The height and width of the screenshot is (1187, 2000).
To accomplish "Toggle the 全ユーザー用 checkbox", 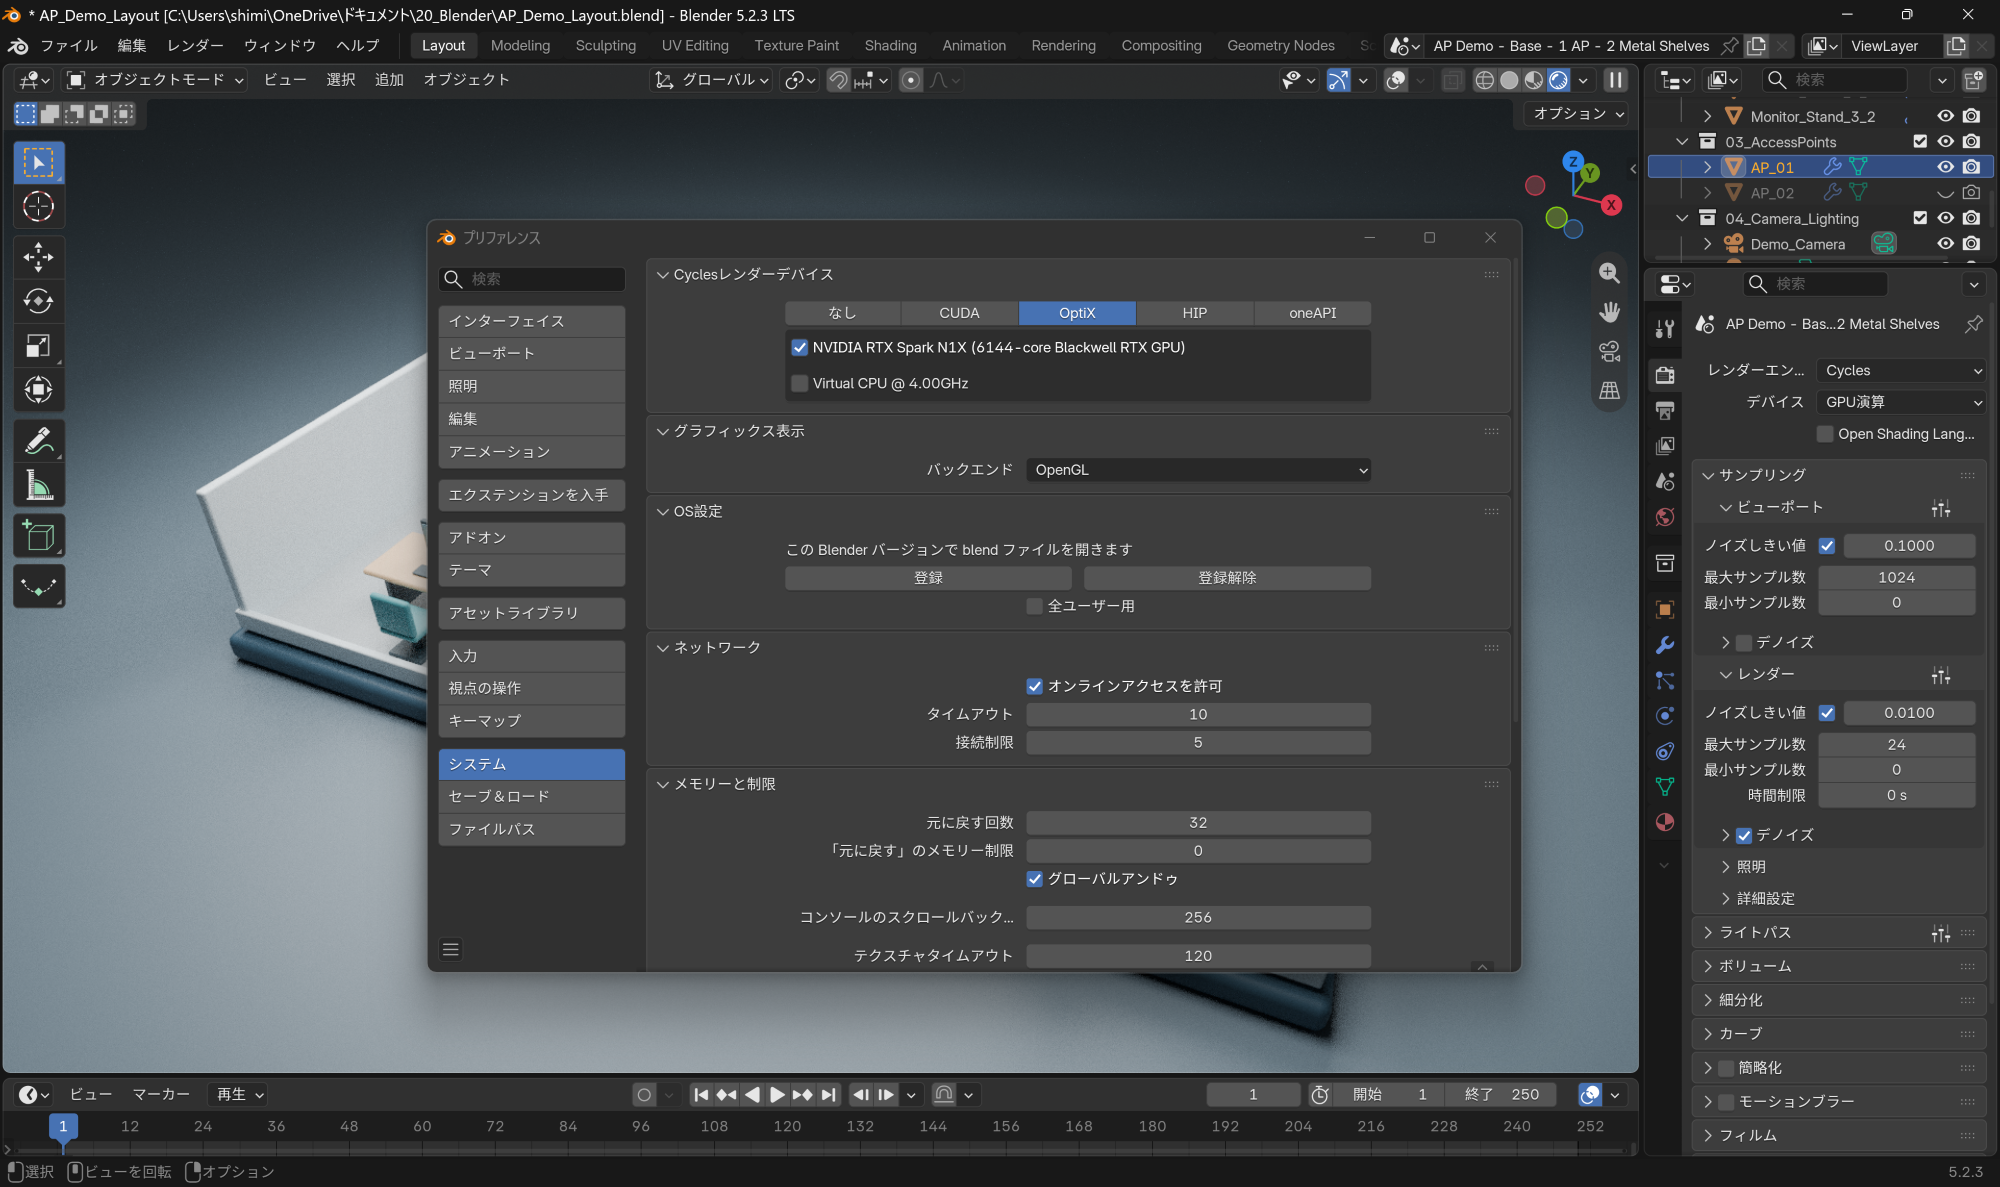I will click(1035, 606).
